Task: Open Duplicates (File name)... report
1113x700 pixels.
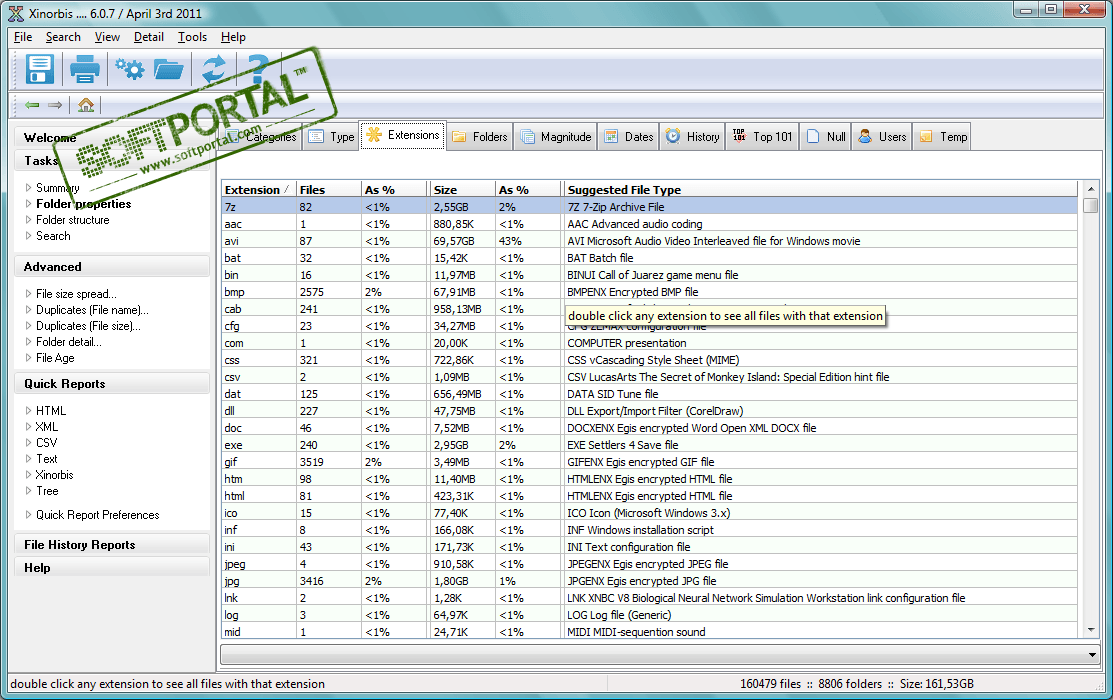Action: point(92,310)
